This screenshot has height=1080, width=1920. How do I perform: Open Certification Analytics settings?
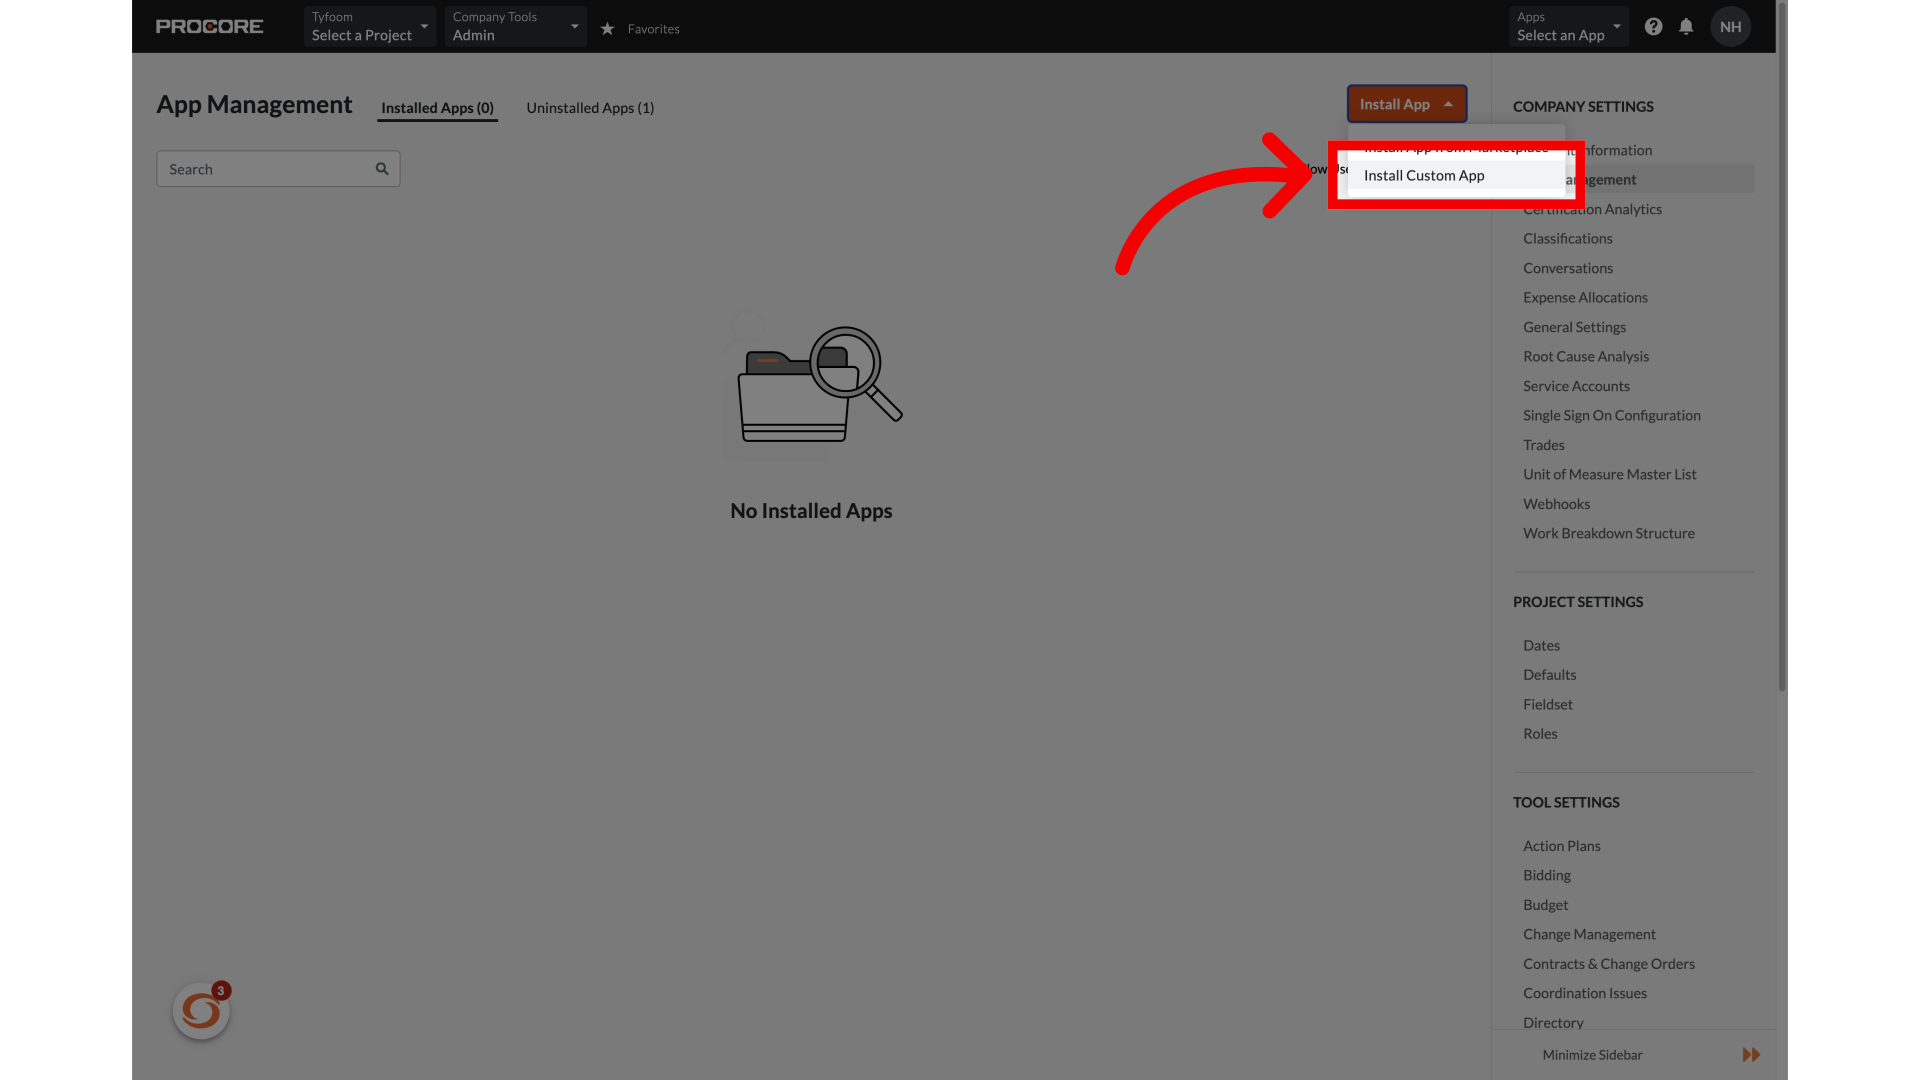click(1592, 209)
